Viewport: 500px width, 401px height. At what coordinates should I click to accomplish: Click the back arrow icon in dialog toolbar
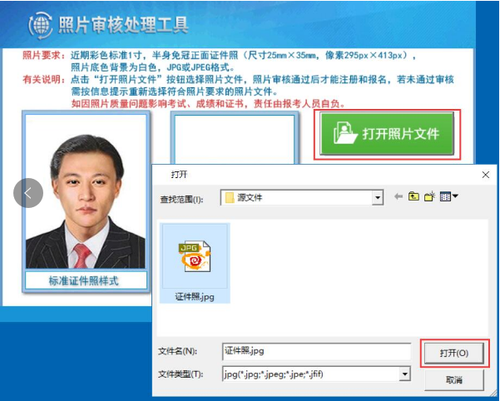tap(398, 197)
